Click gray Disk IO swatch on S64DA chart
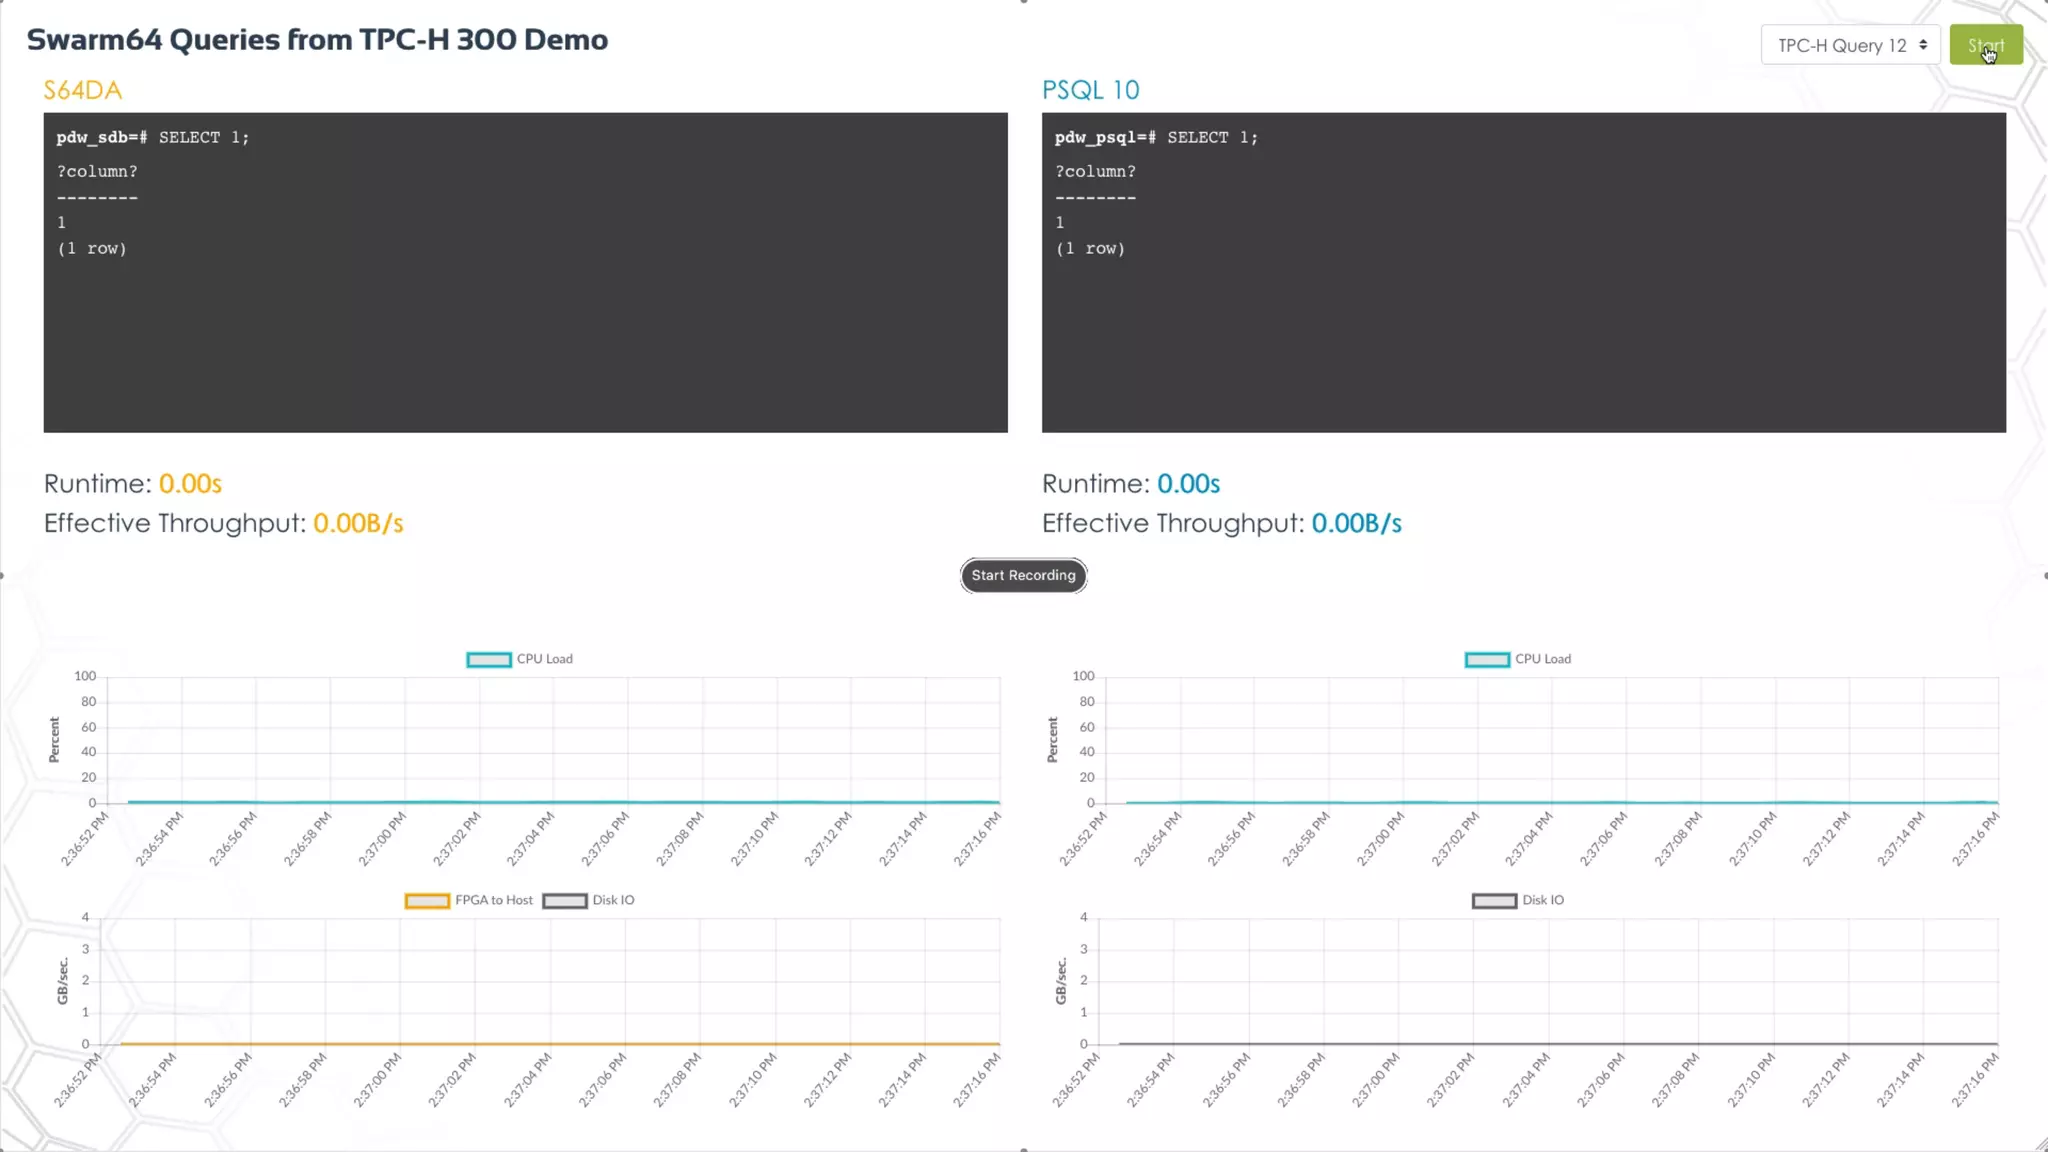Screen dimensions: 2048x1152 point(564,901)
